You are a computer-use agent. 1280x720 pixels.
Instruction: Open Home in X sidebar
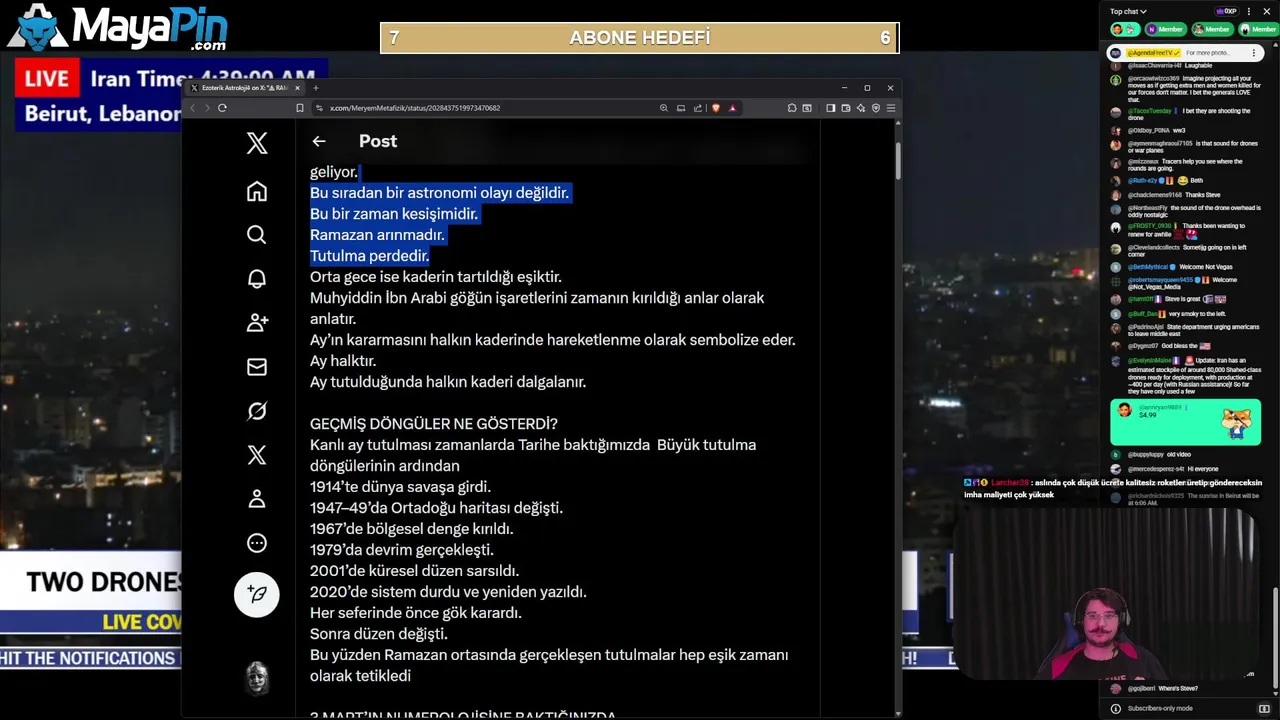pos(257,191)
